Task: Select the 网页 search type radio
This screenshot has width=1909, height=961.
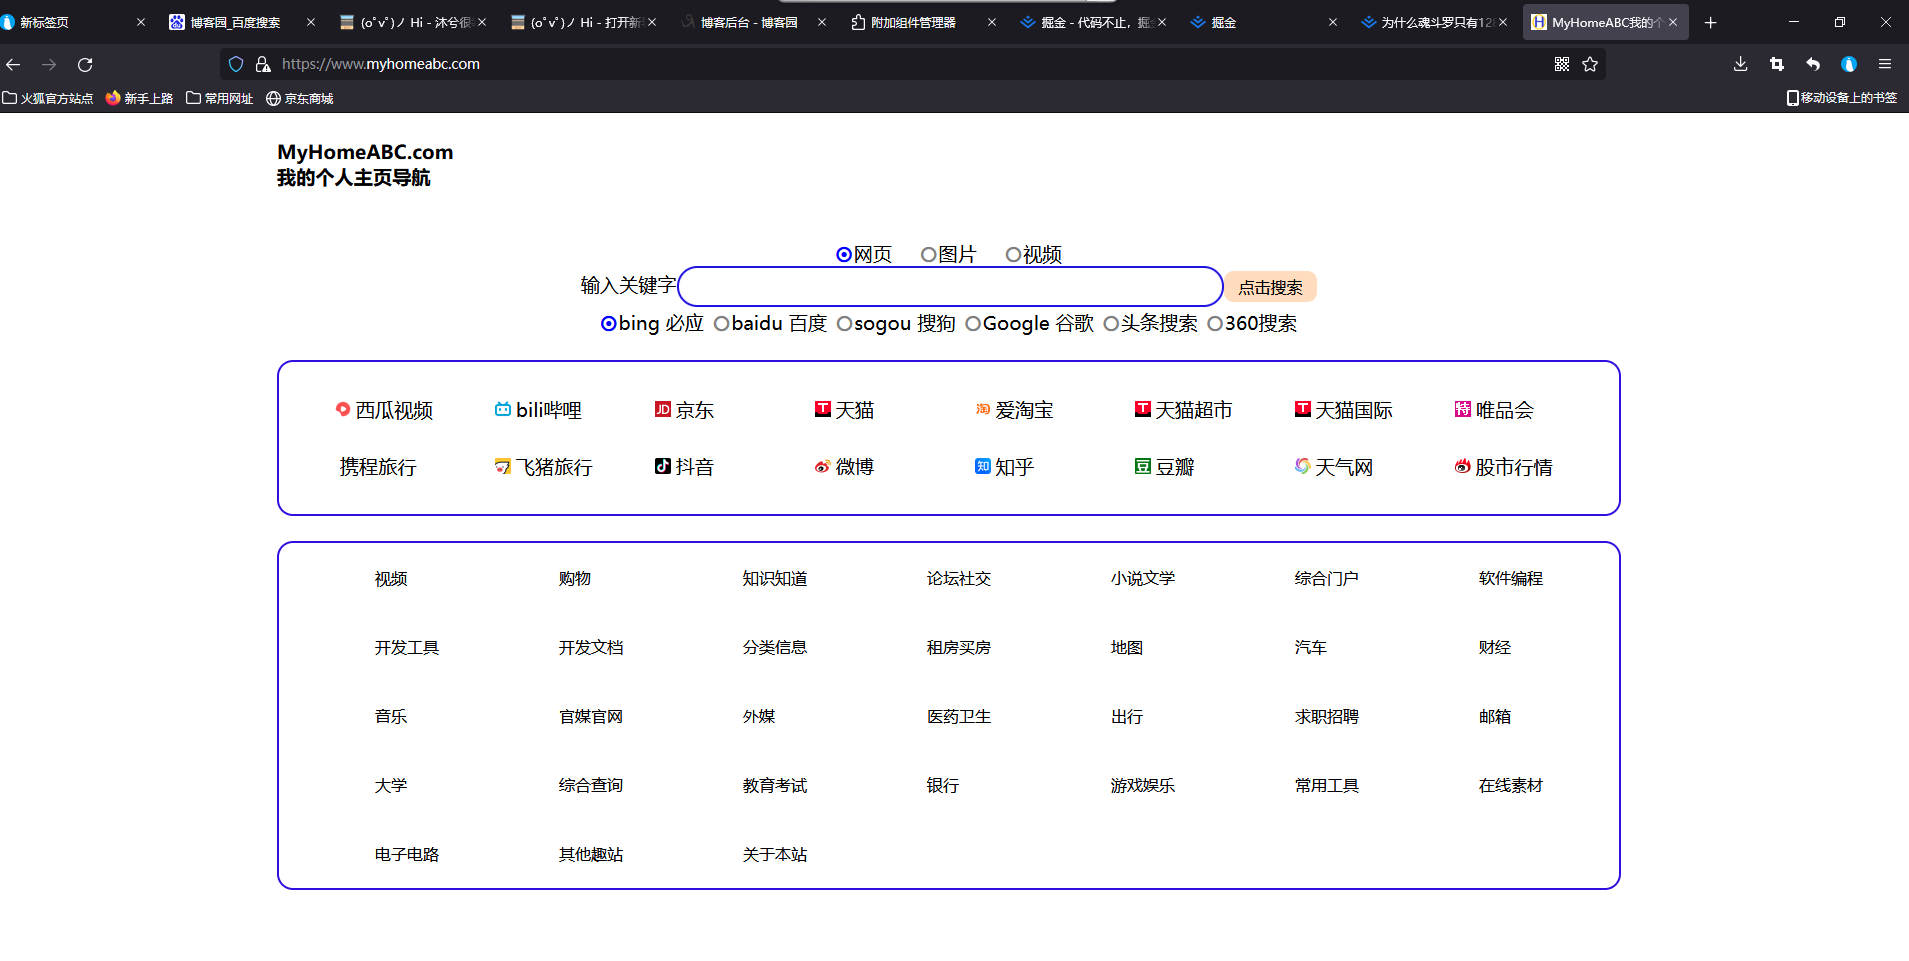Action: [x=844, y=255]
